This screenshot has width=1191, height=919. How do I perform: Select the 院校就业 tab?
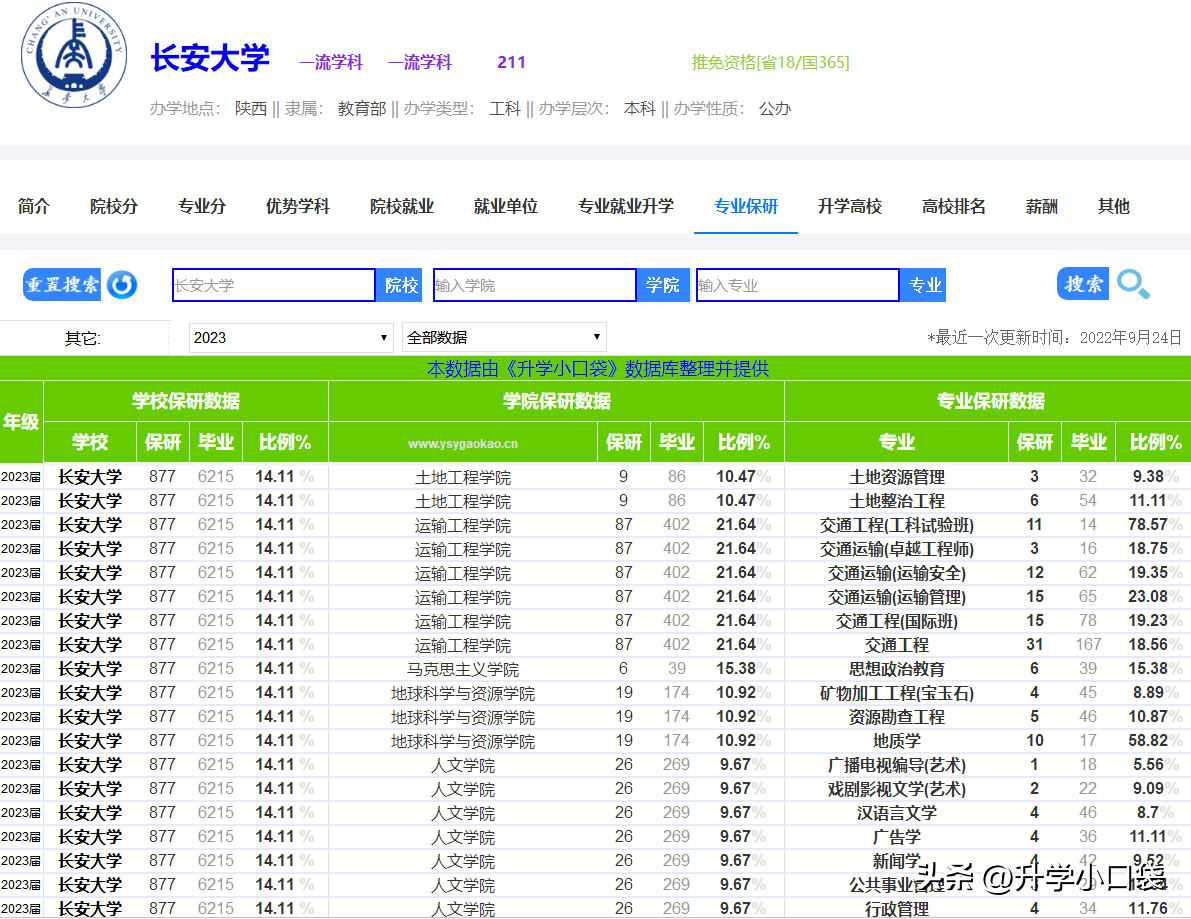pyautogui.click(x=402, y=206)
